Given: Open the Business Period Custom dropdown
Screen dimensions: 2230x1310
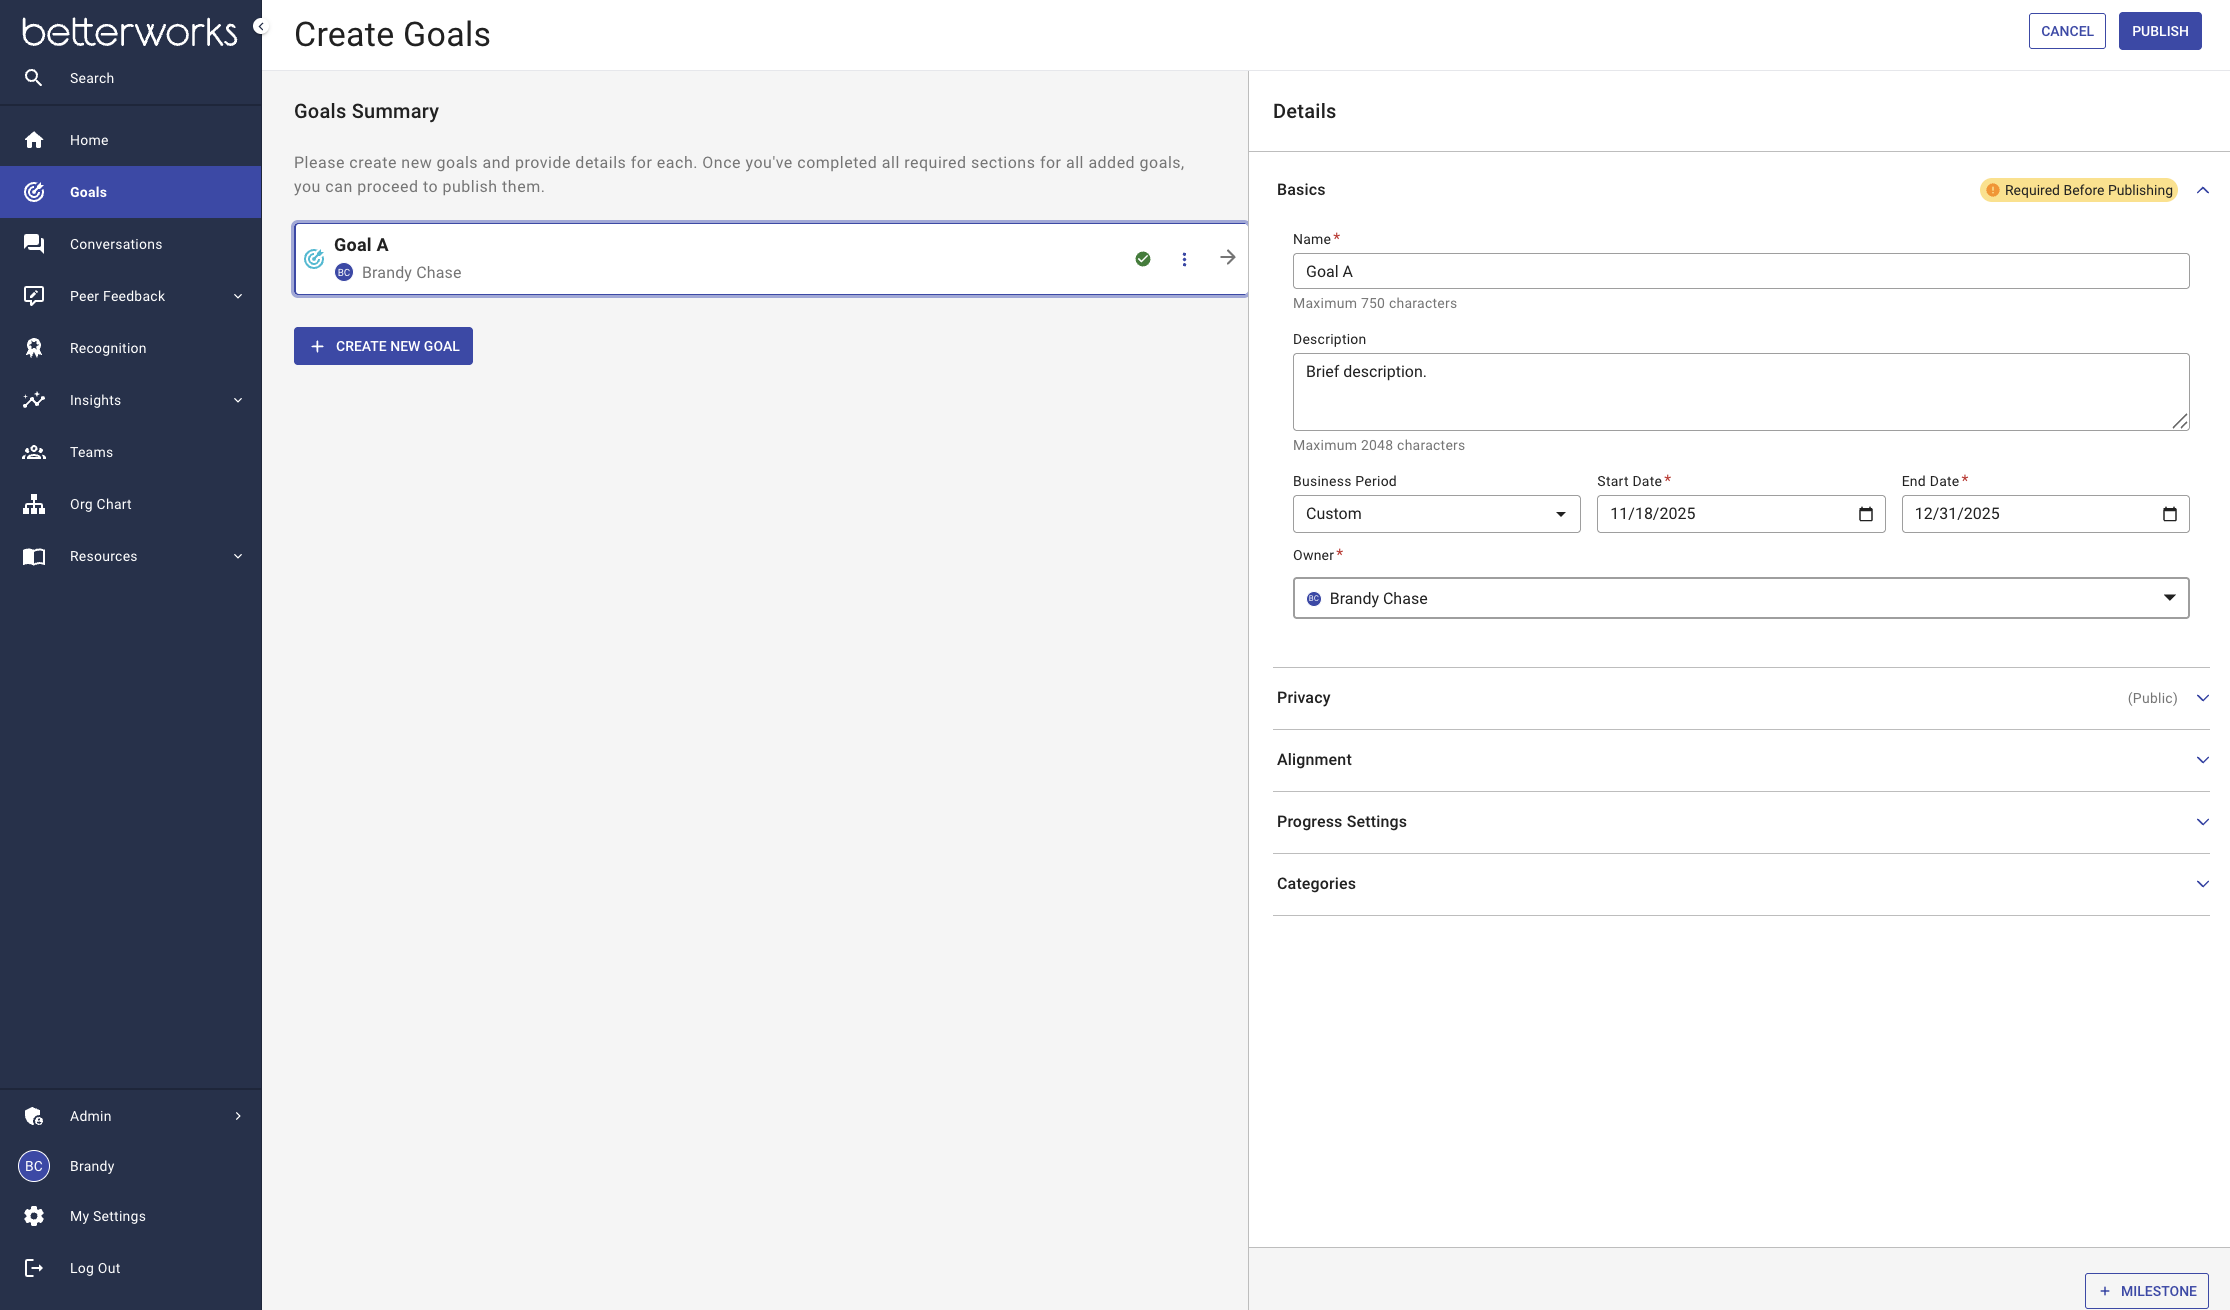Looking at the screenshot, I should point(1436,514).
